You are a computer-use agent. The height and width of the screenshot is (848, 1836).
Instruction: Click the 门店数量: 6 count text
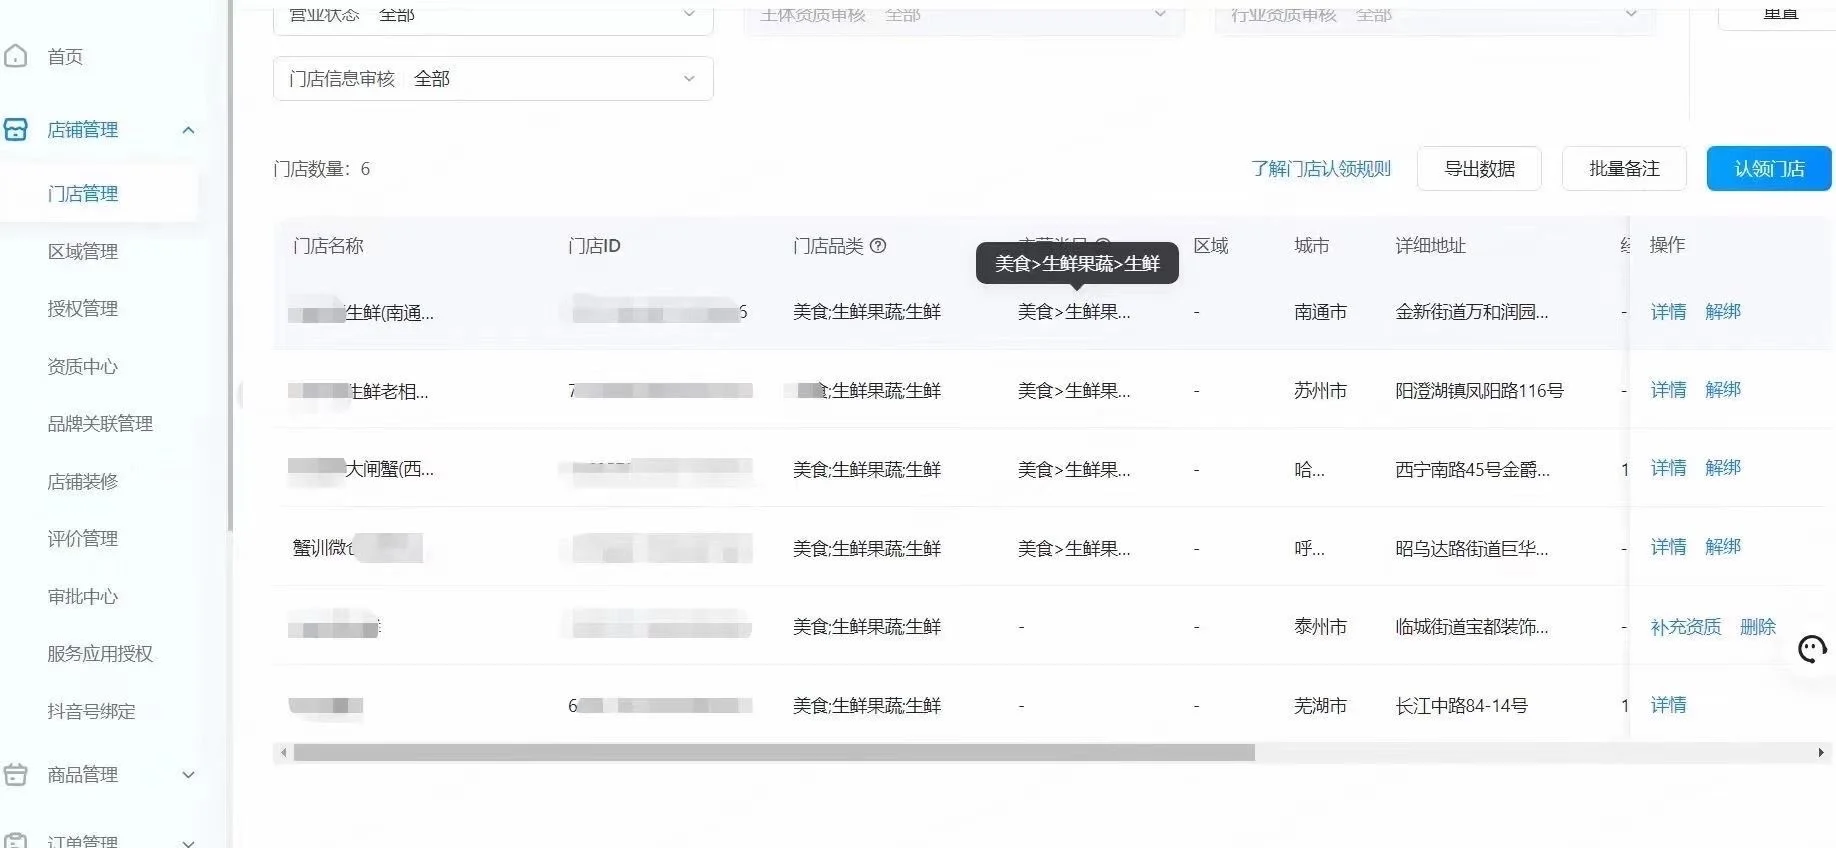[322, 169]
